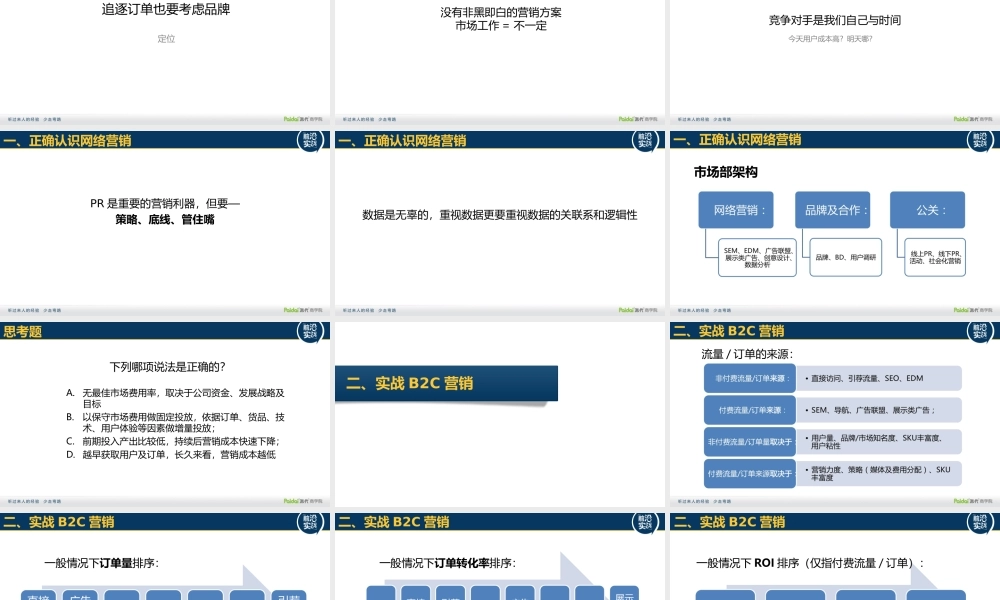
Task: Click the 展示 shape in the ROI 排序 diagram
Action: tap(936, 596)
